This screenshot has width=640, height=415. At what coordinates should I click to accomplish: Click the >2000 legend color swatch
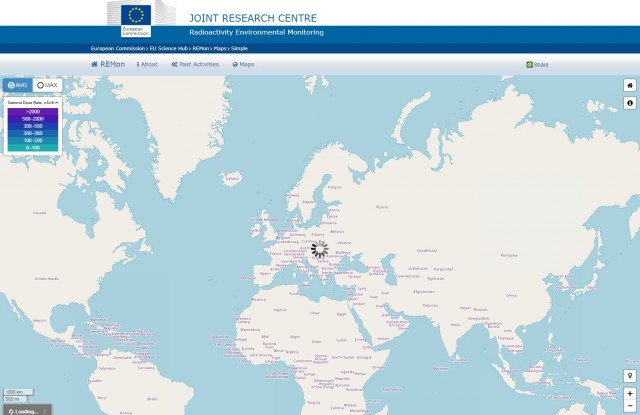click(33, 111)
